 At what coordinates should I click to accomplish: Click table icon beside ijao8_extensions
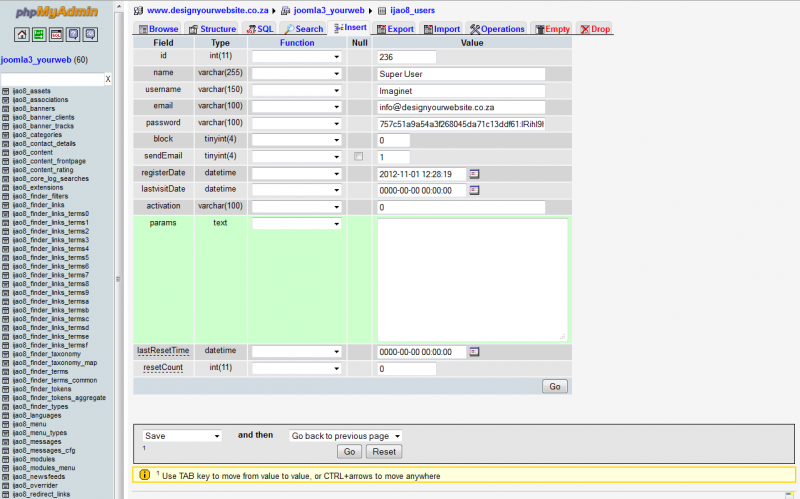click(x=6, y=187)
